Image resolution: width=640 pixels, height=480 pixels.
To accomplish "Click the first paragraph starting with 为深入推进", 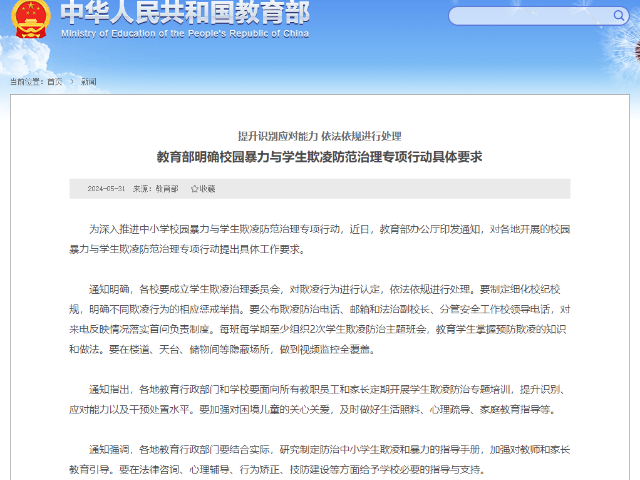I will tap(319, 238).
